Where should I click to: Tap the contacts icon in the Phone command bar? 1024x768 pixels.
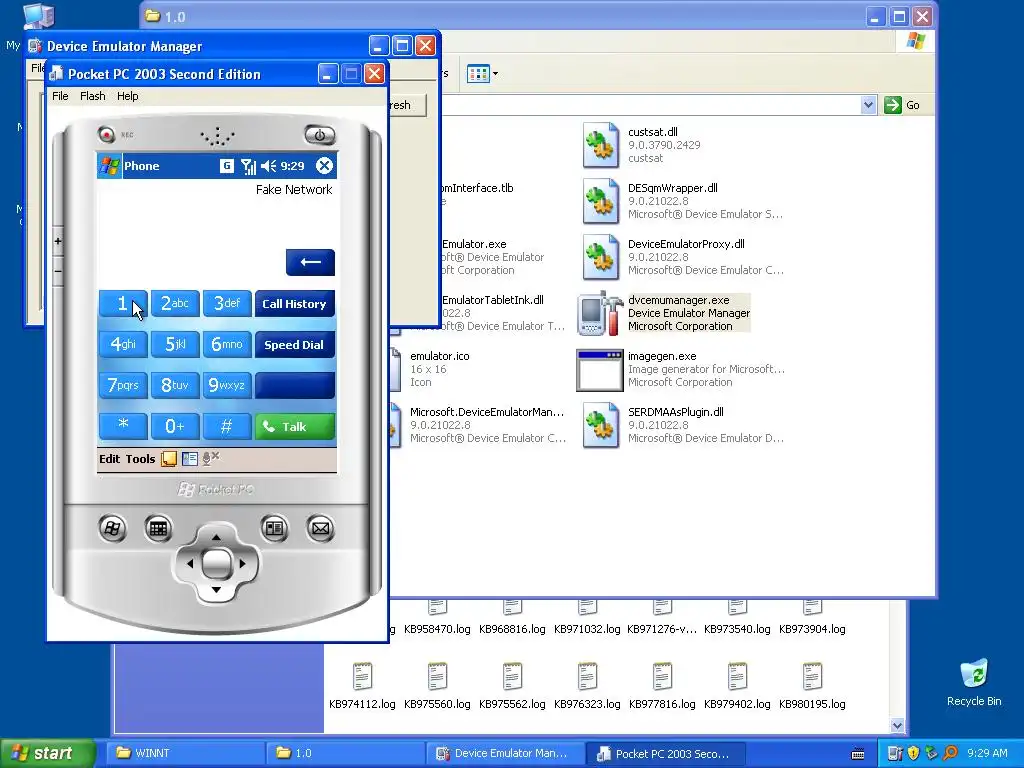click(x=189, y=459)
